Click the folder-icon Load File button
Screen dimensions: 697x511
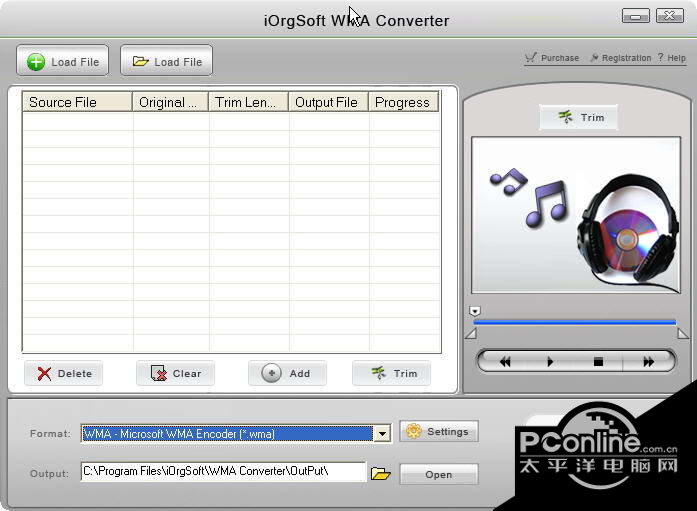(x=167, y=61)
